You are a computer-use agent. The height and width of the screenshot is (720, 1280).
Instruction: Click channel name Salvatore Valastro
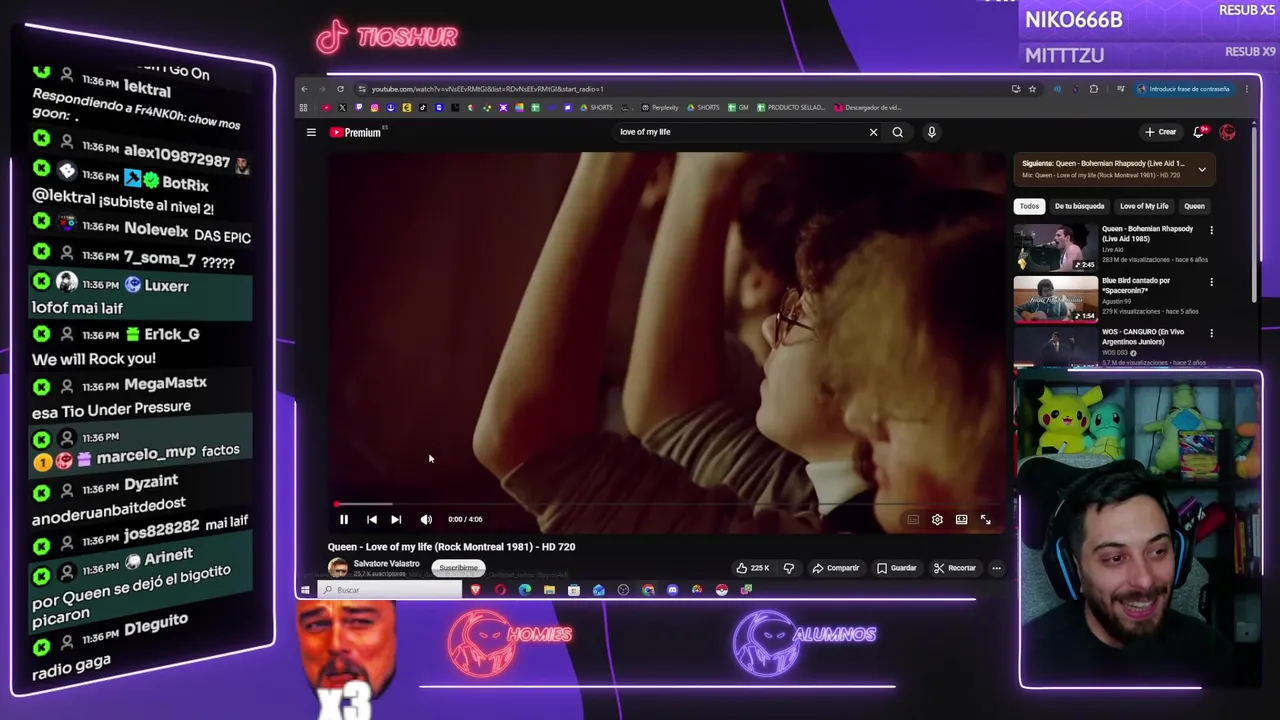(386, 564)
